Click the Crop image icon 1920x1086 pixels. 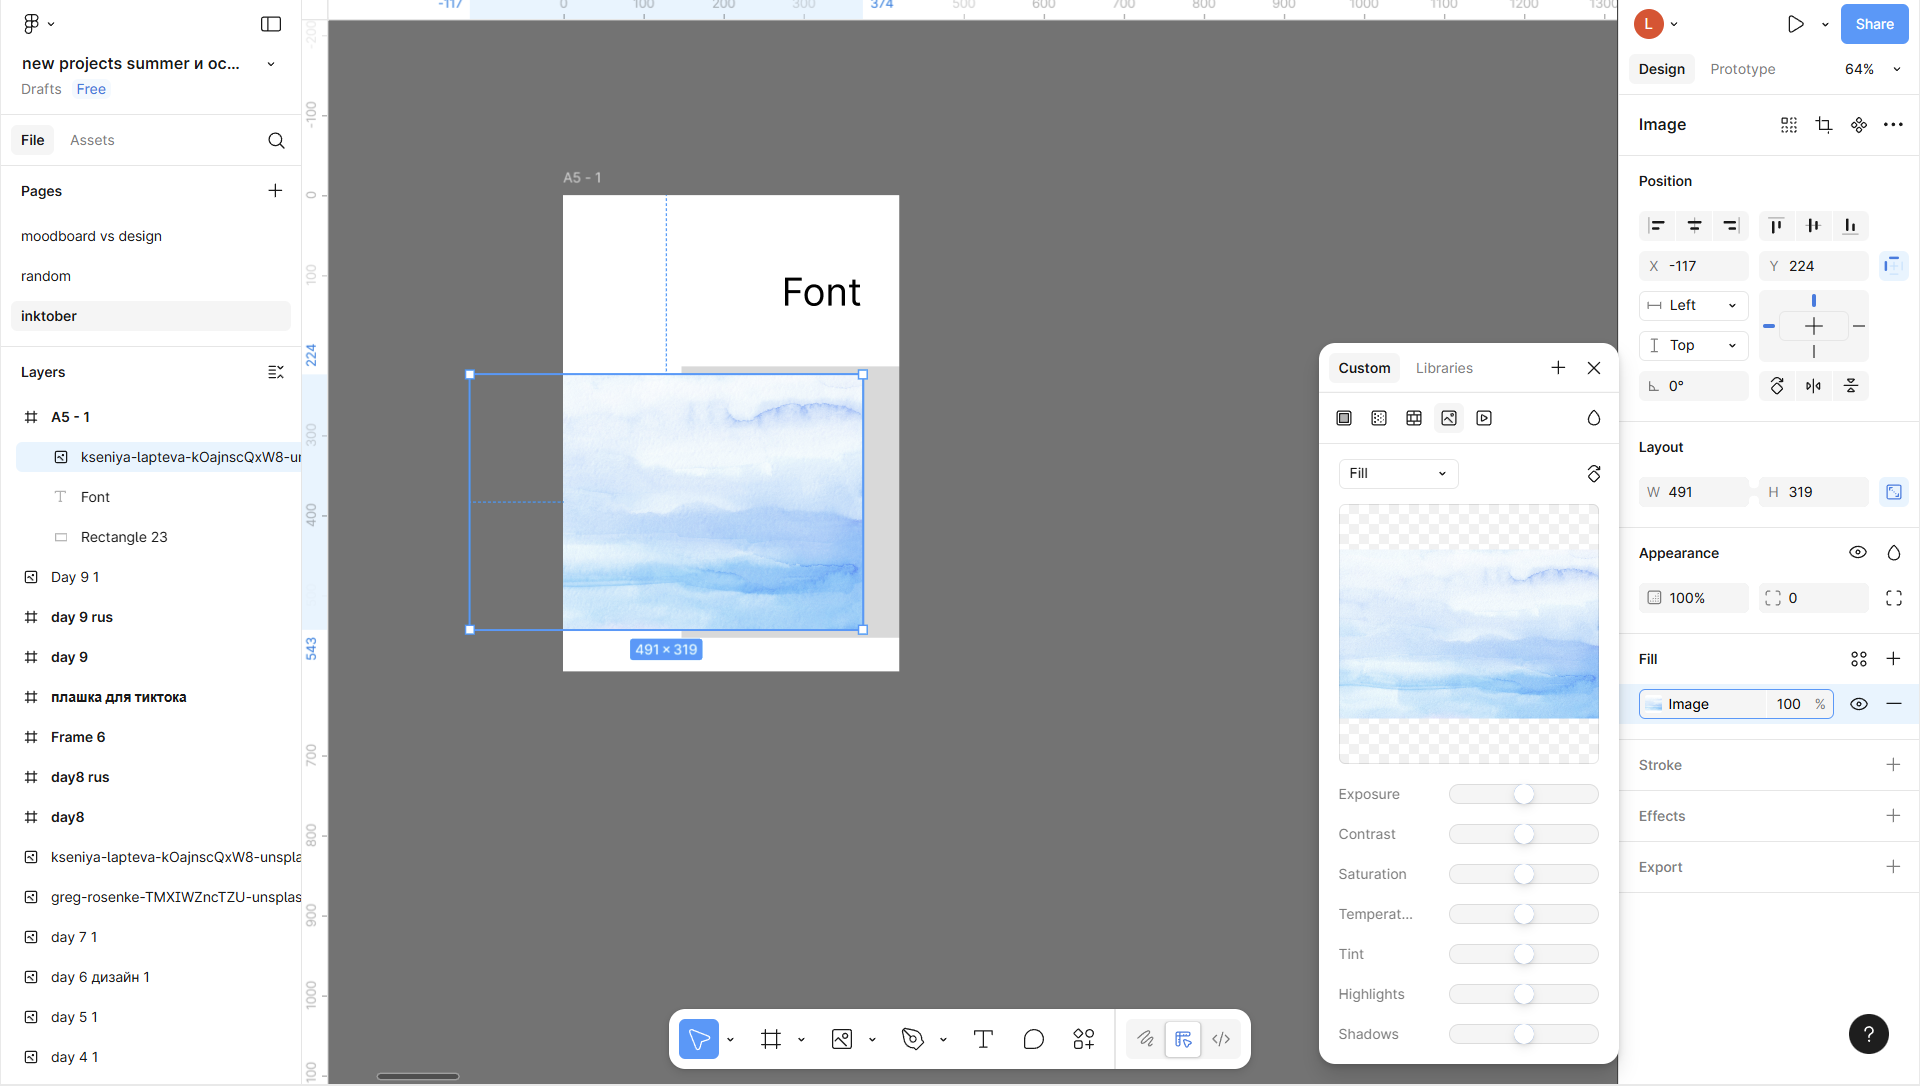click(x=1823, y=125)
